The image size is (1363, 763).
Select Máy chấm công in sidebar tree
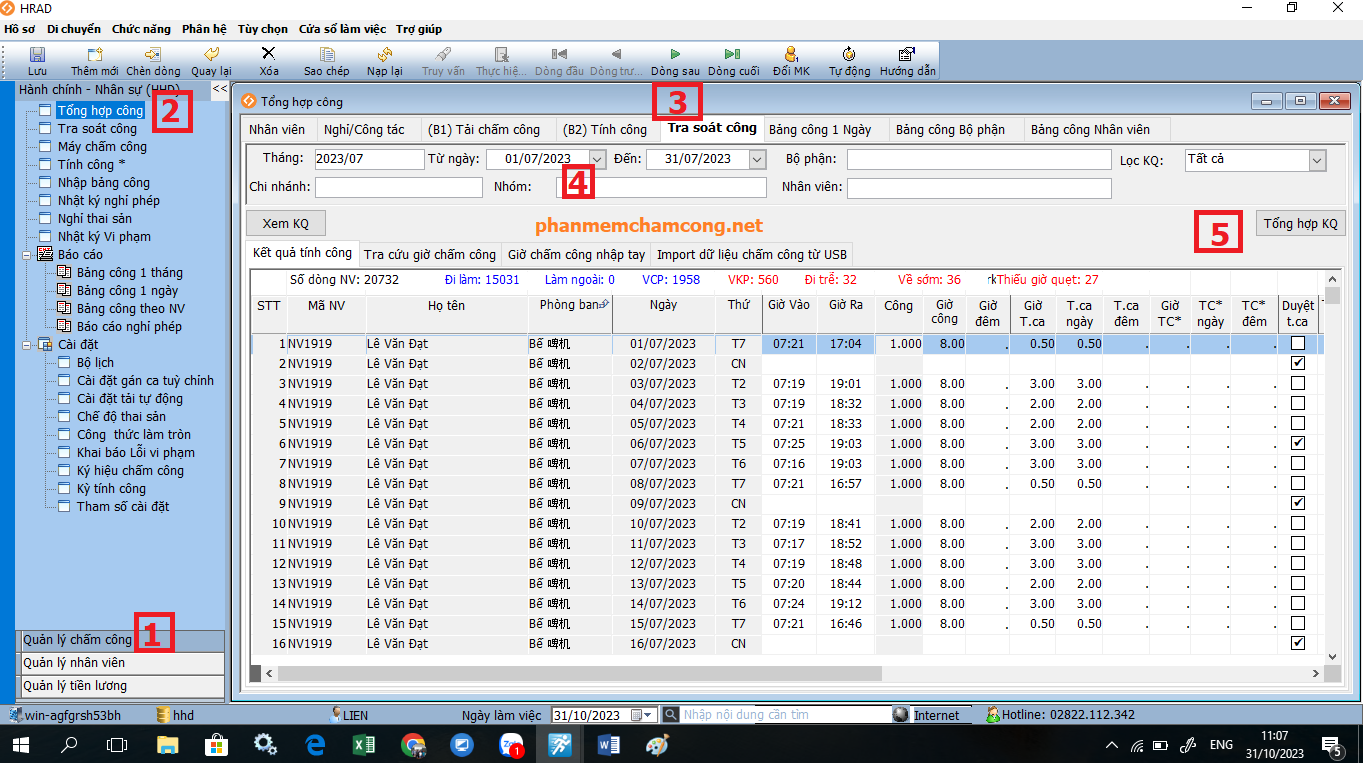[x=102, y=147]
